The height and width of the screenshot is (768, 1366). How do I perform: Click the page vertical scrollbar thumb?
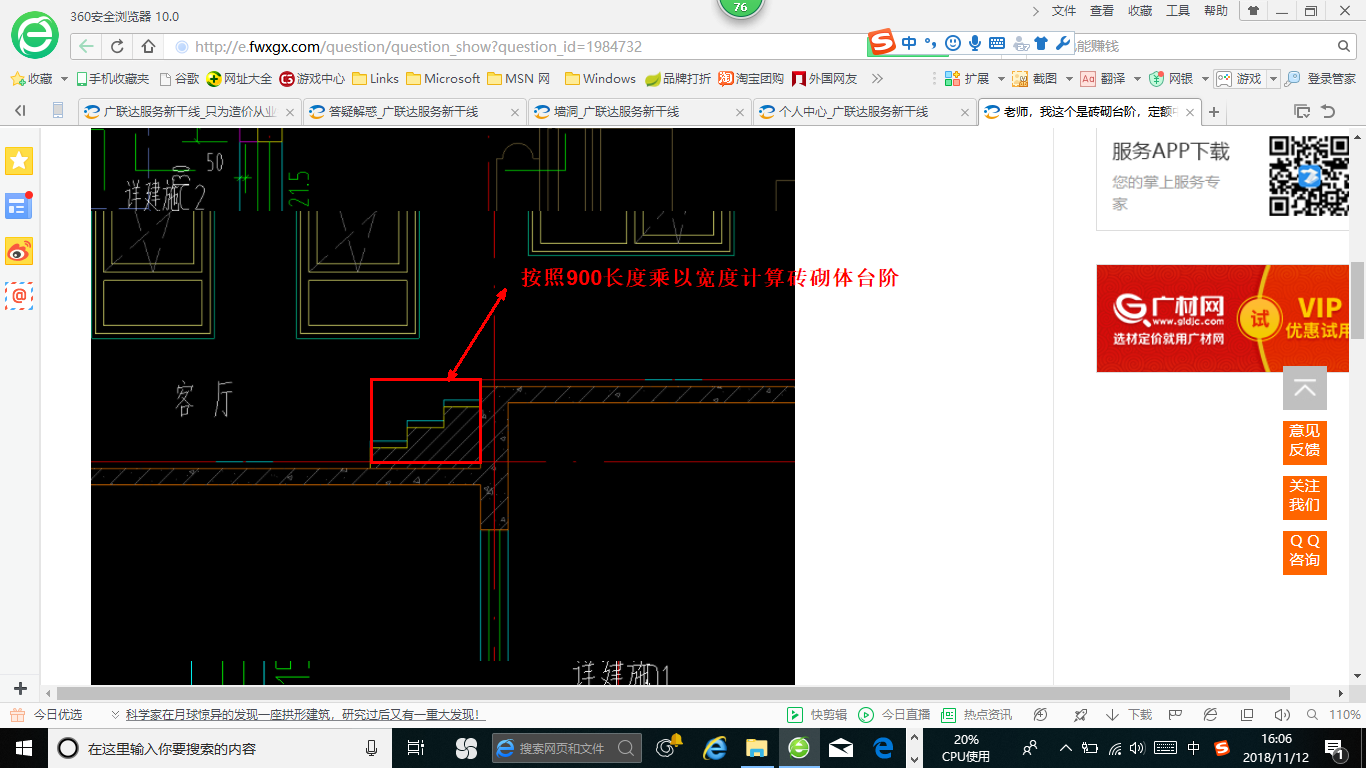tap(1357, 300)
